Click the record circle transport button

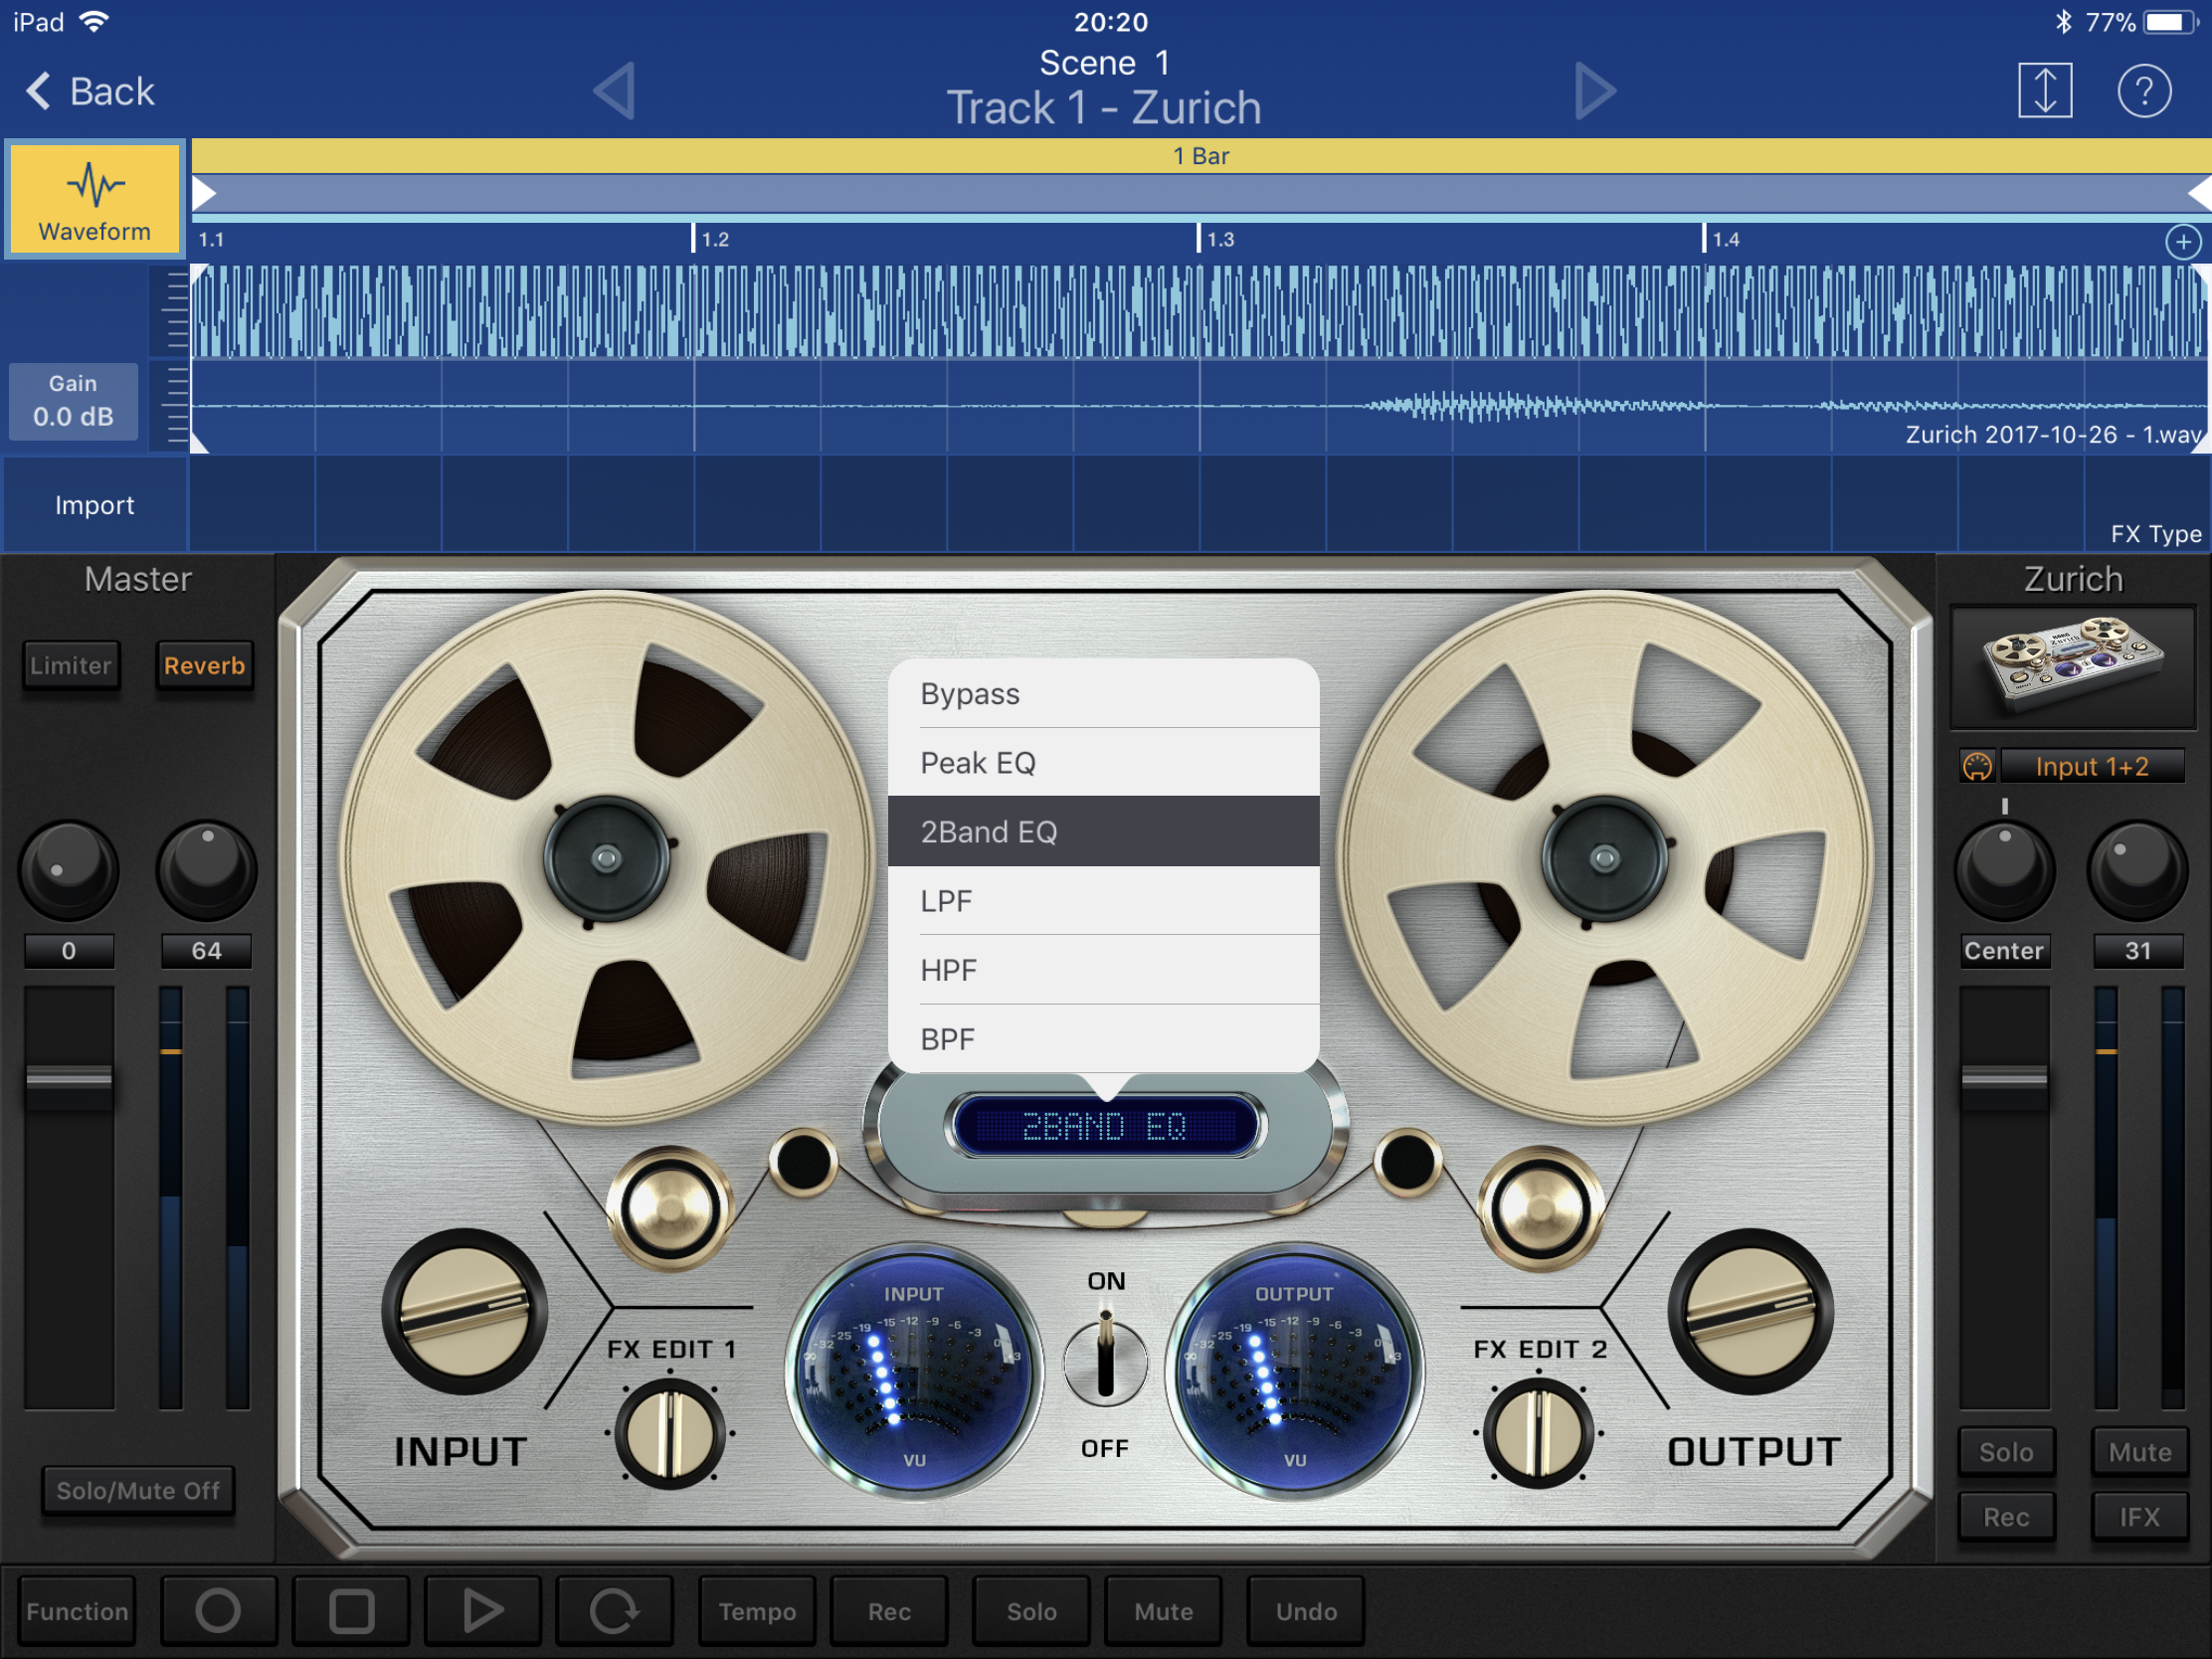pyautogui.click(x=218, y=1611)
